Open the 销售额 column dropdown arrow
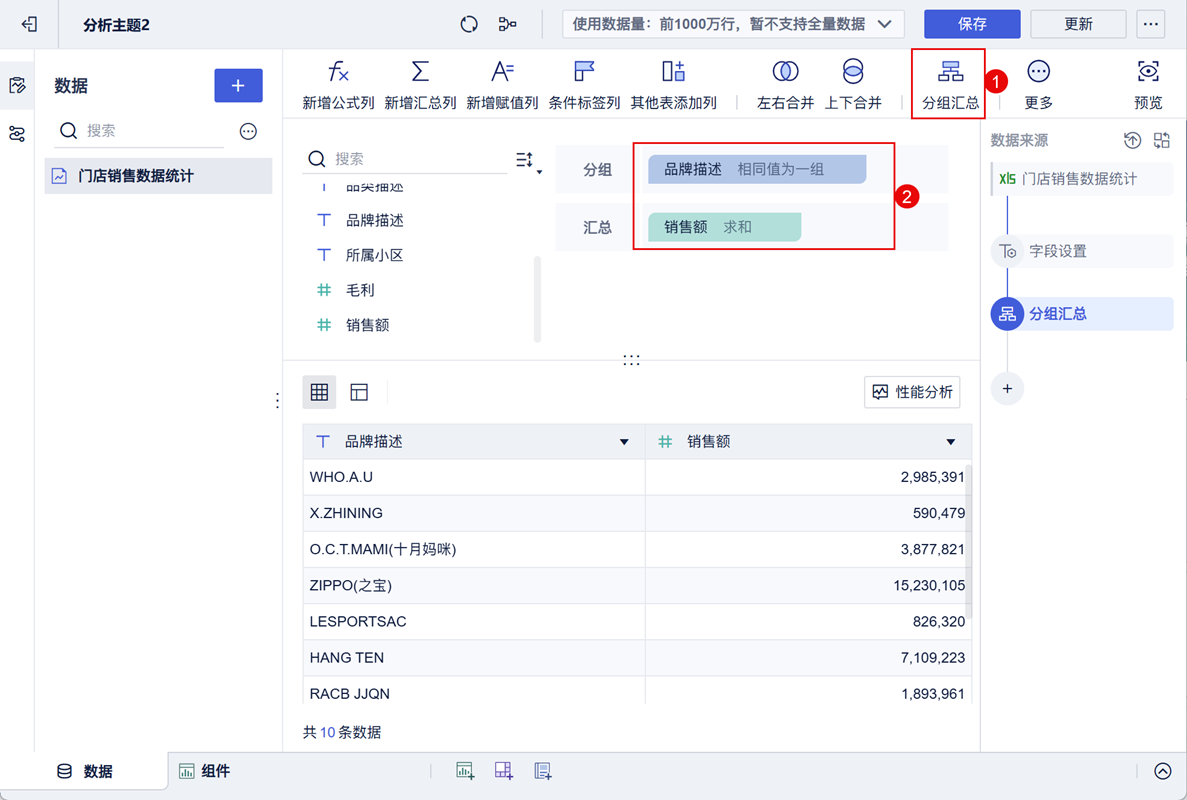Image resolution: width=1187 pixels, height=800 pixels. 949,441
